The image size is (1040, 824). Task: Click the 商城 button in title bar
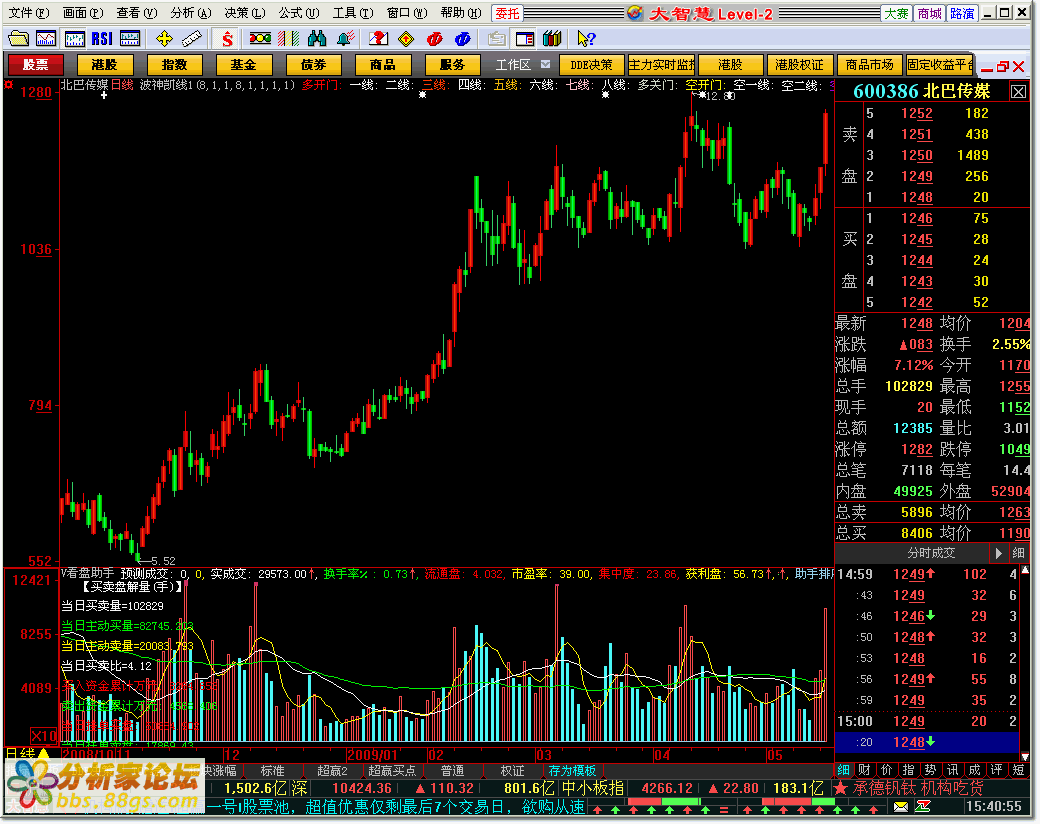point(929,13)
